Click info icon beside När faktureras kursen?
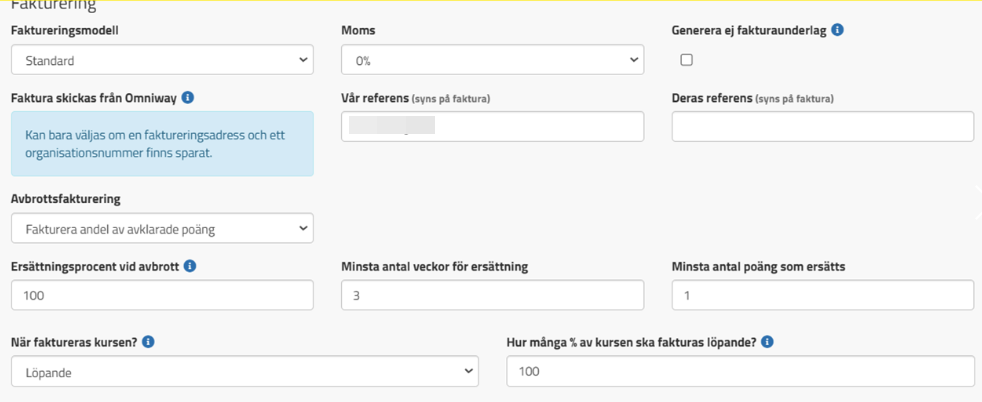982x402 pixels. pos(148,342)
